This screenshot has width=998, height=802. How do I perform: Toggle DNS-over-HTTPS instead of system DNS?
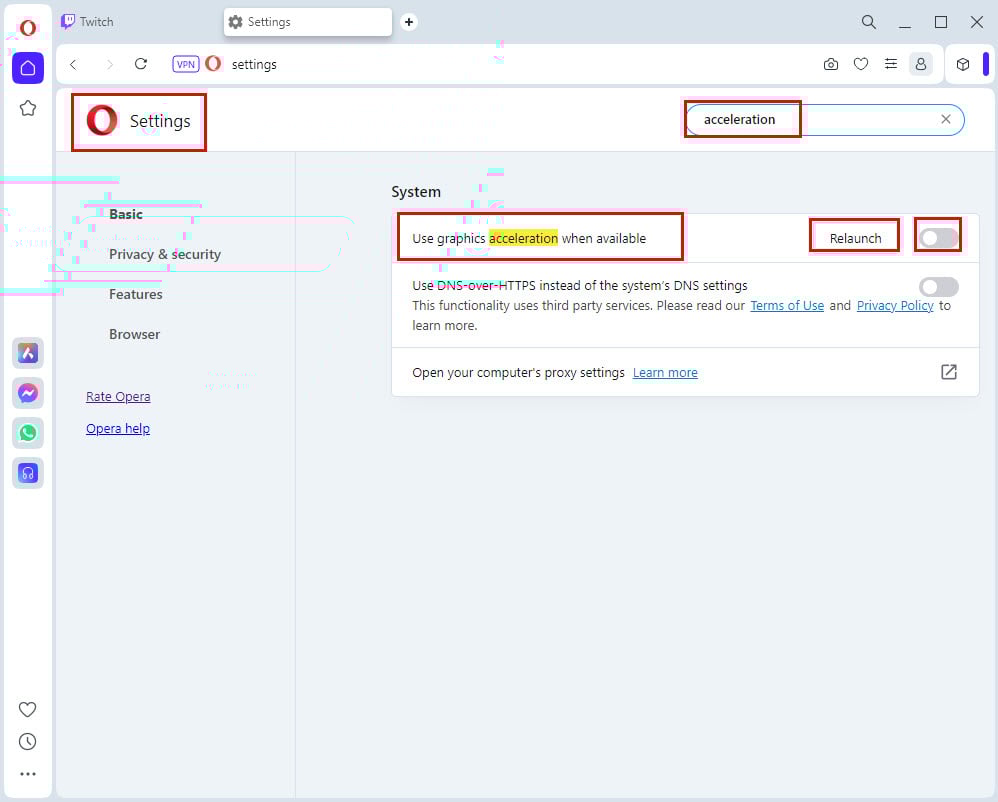(x=938, y=286)
